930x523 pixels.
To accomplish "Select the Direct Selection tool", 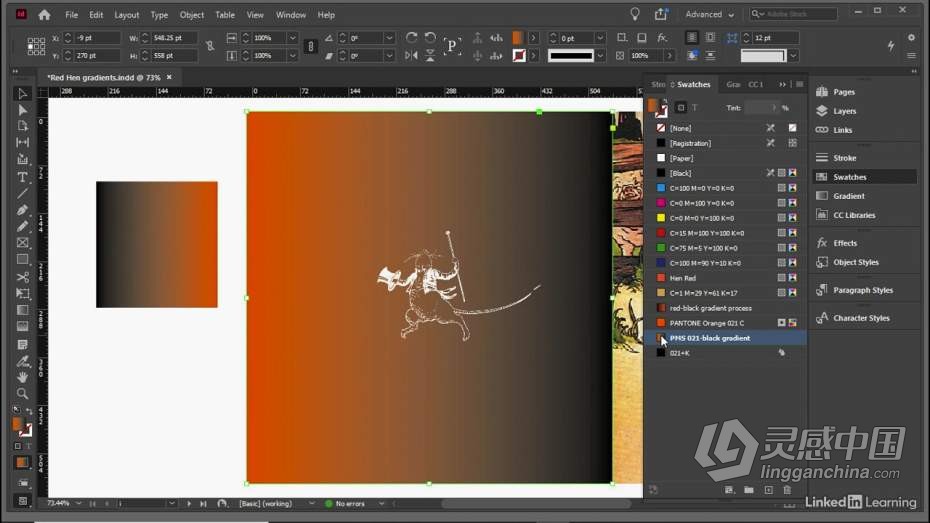I will pyautogui.click(x=22, y=110).
